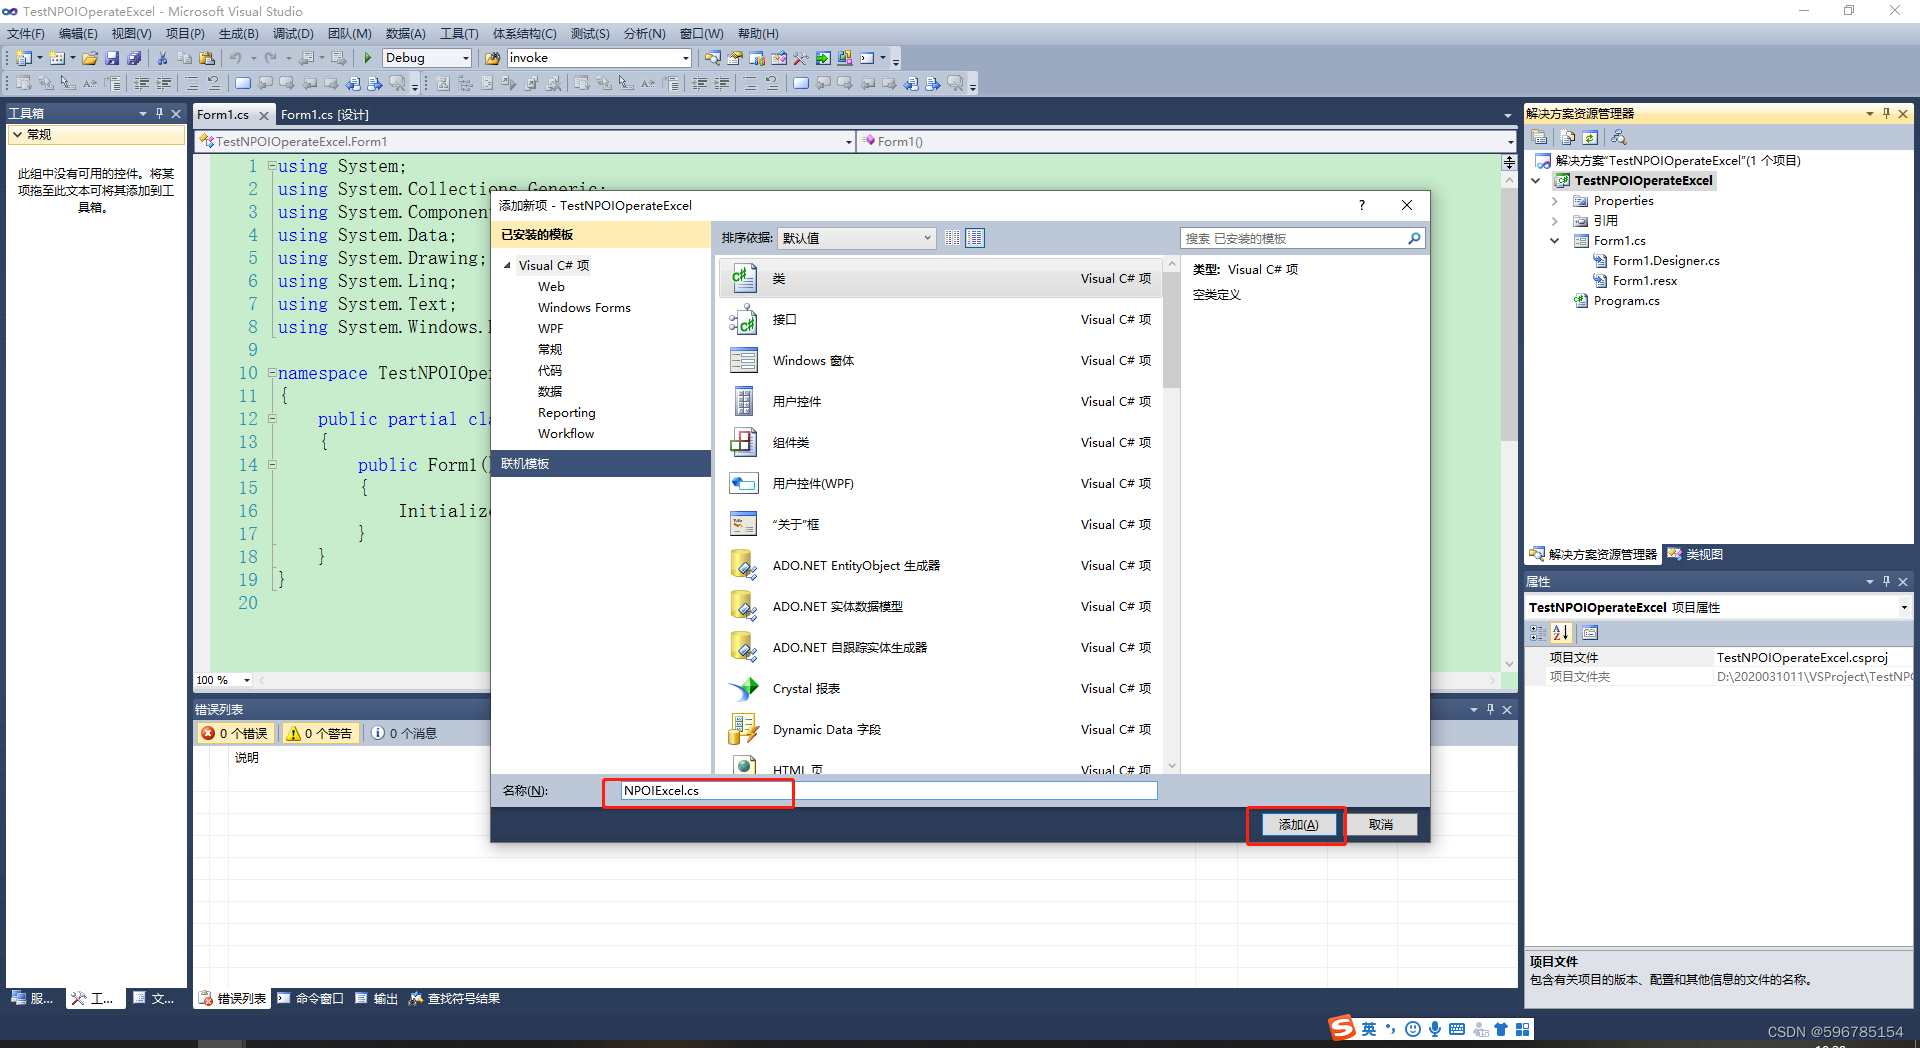Start debugging with the green play icon
Viewport: 1920px width, 1048px height.
(x=368, y=58)
